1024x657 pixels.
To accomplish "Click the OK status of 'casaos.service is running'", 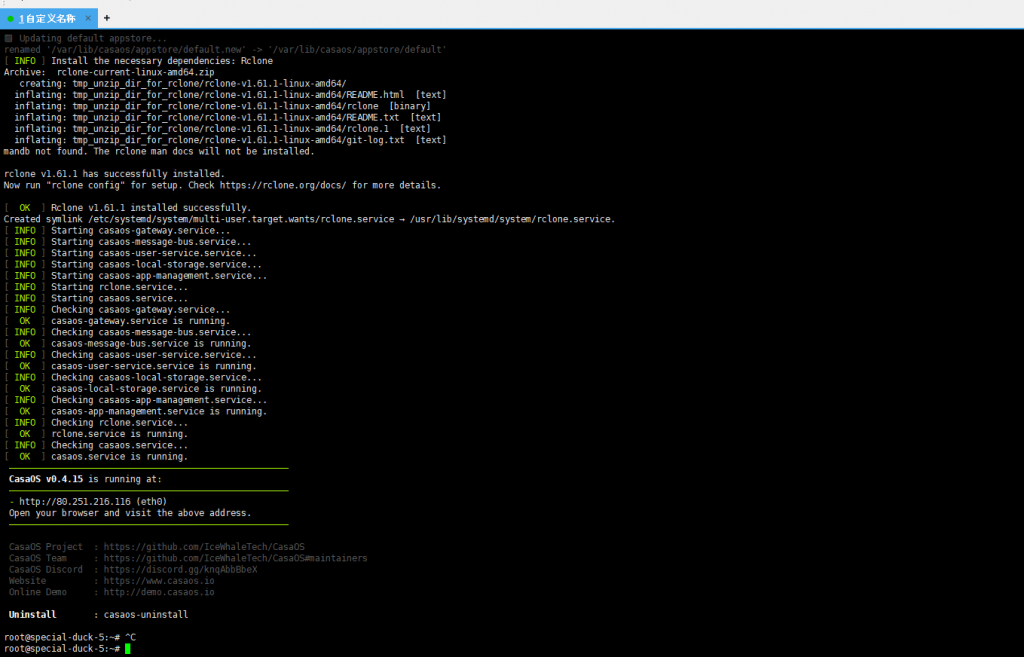I will [x=24, y=456].
